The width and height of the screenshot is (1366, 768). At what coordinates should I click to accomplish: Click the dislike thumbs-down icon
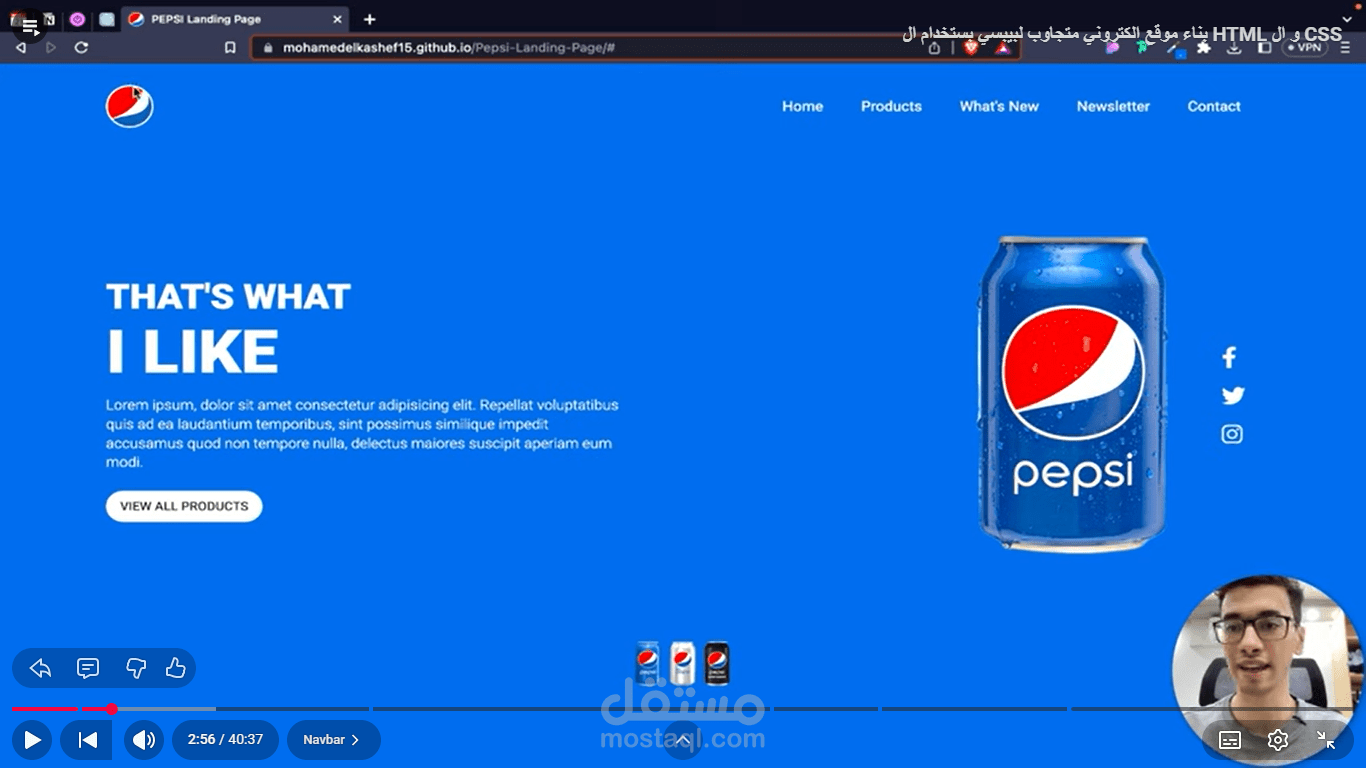click(137, 668)
